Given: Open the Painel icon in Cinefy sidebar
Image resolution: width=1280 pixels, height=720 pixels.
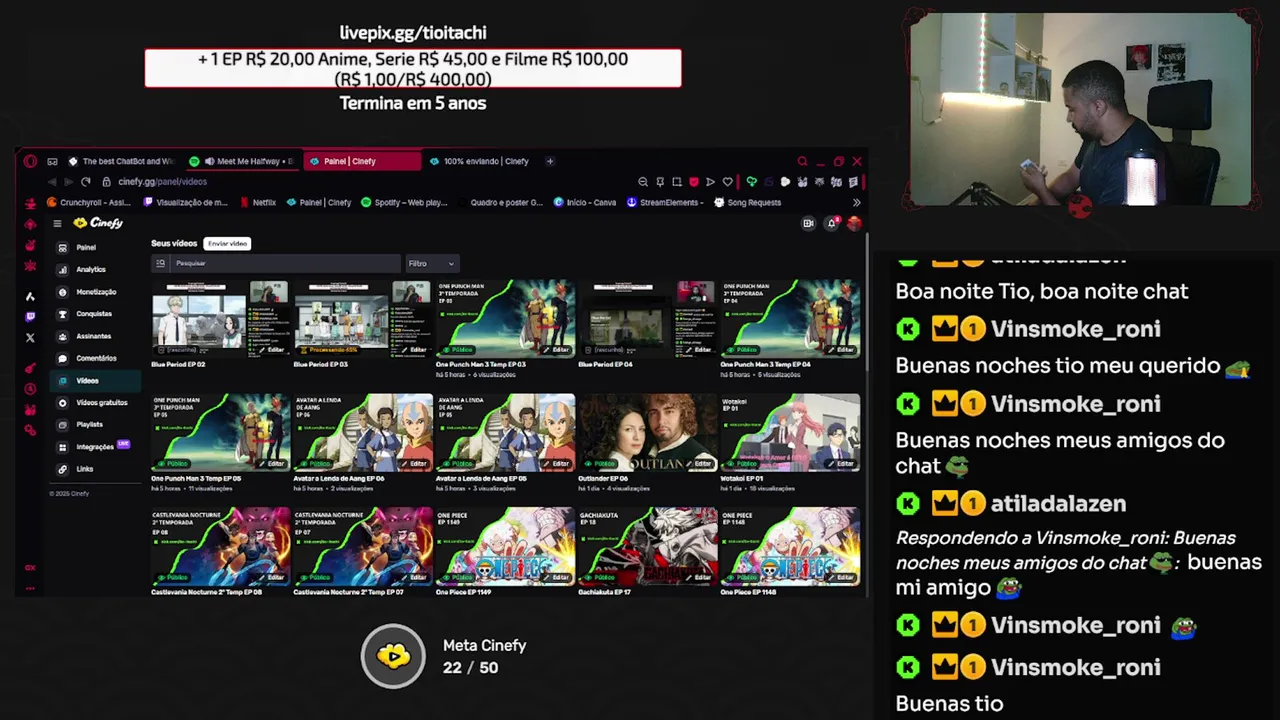Looking at the screenshot, I should pyautogui.click(x=62, y=247).
